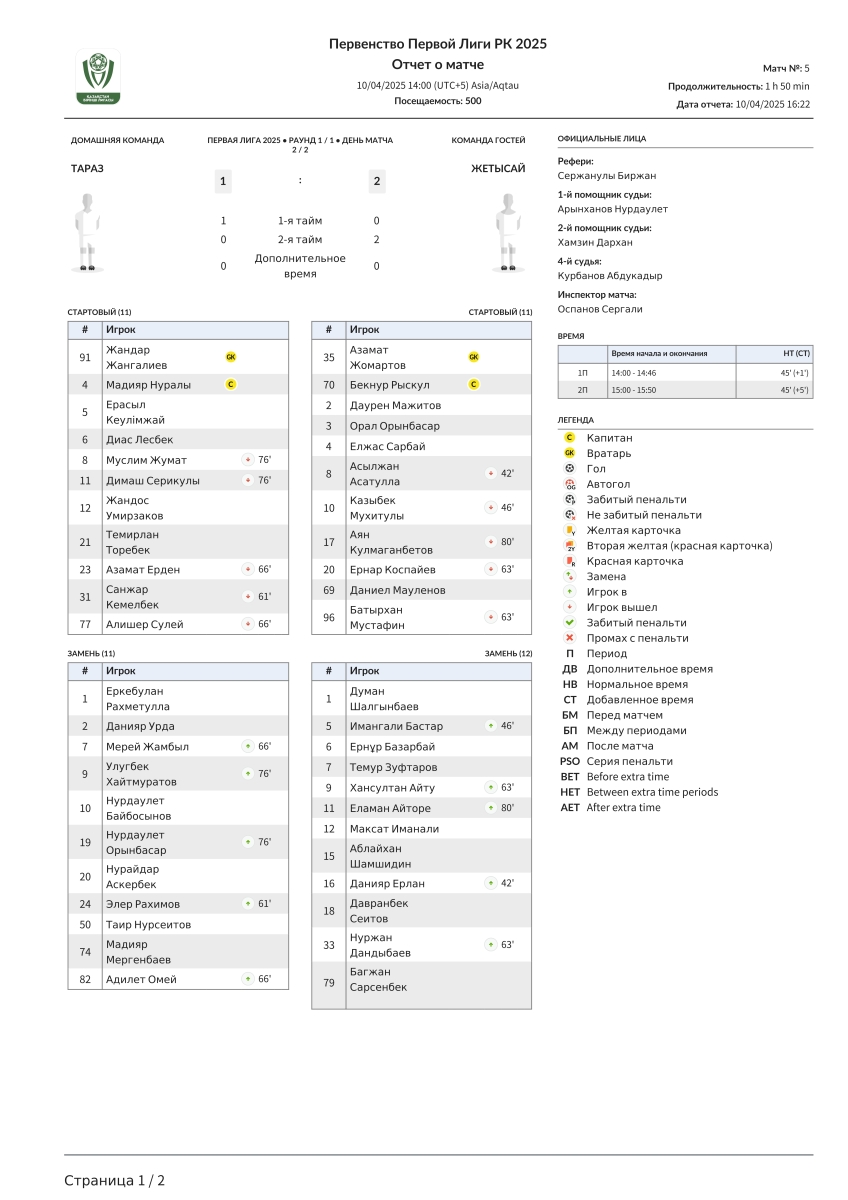Click captain badge next to Бекнур Рыскул
The image size is (848, 1200).
click(x=474, y=385)
